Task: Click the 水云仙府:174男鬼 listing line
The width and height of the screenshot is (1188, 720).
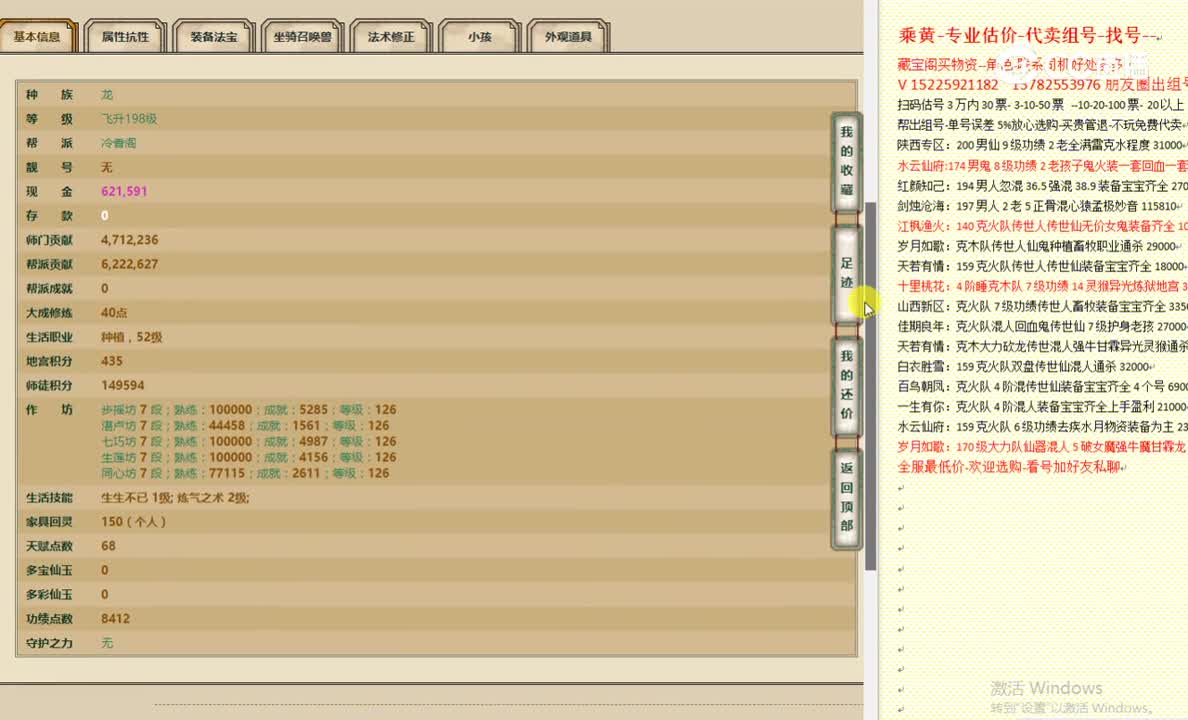Action: (1043, 165)
